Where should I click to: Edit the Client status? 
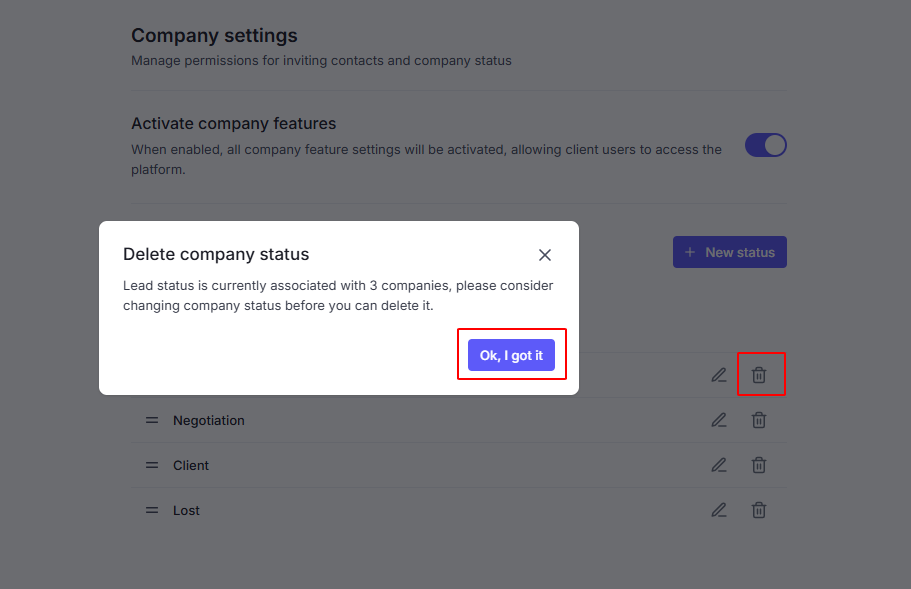coord(718,465)
